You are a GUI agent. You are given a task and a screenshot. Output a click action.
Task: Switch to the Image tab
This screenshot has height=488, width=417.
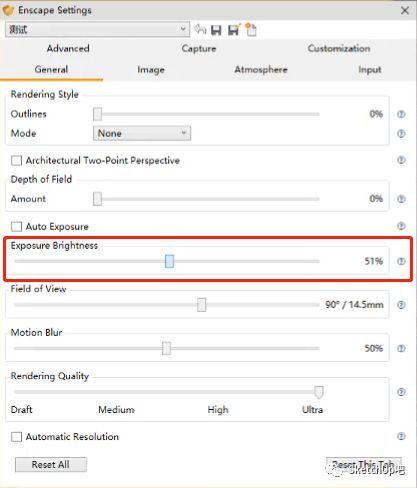[x=151, y=70]
